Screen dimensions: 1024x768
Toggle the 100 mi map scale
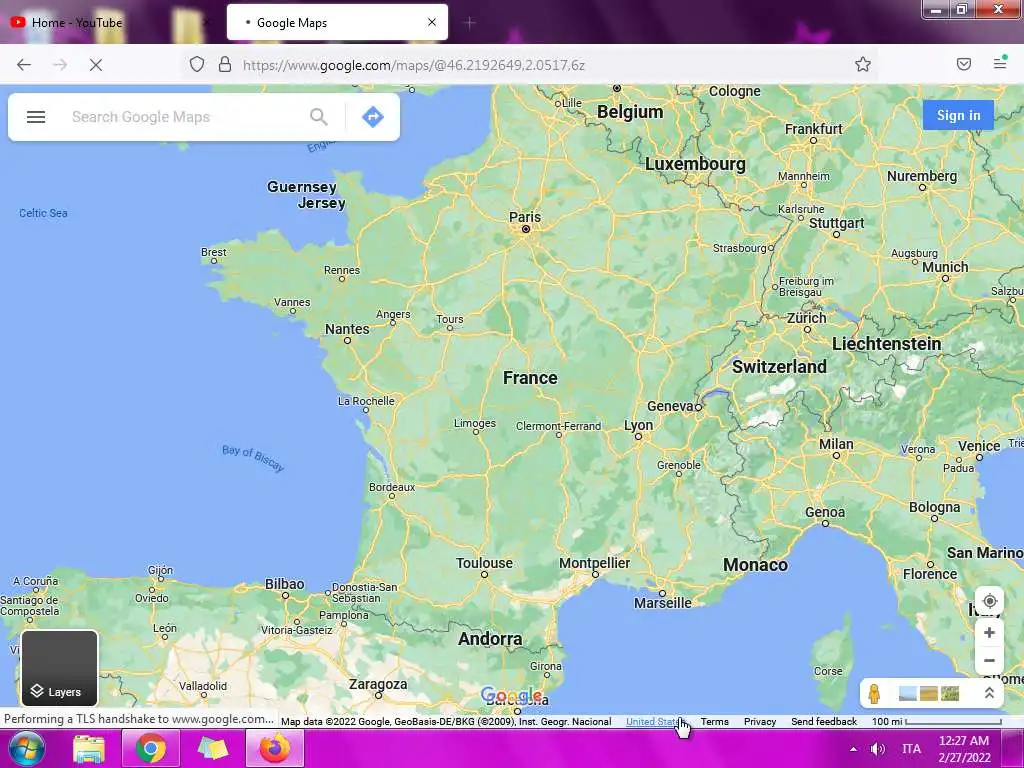936,722
